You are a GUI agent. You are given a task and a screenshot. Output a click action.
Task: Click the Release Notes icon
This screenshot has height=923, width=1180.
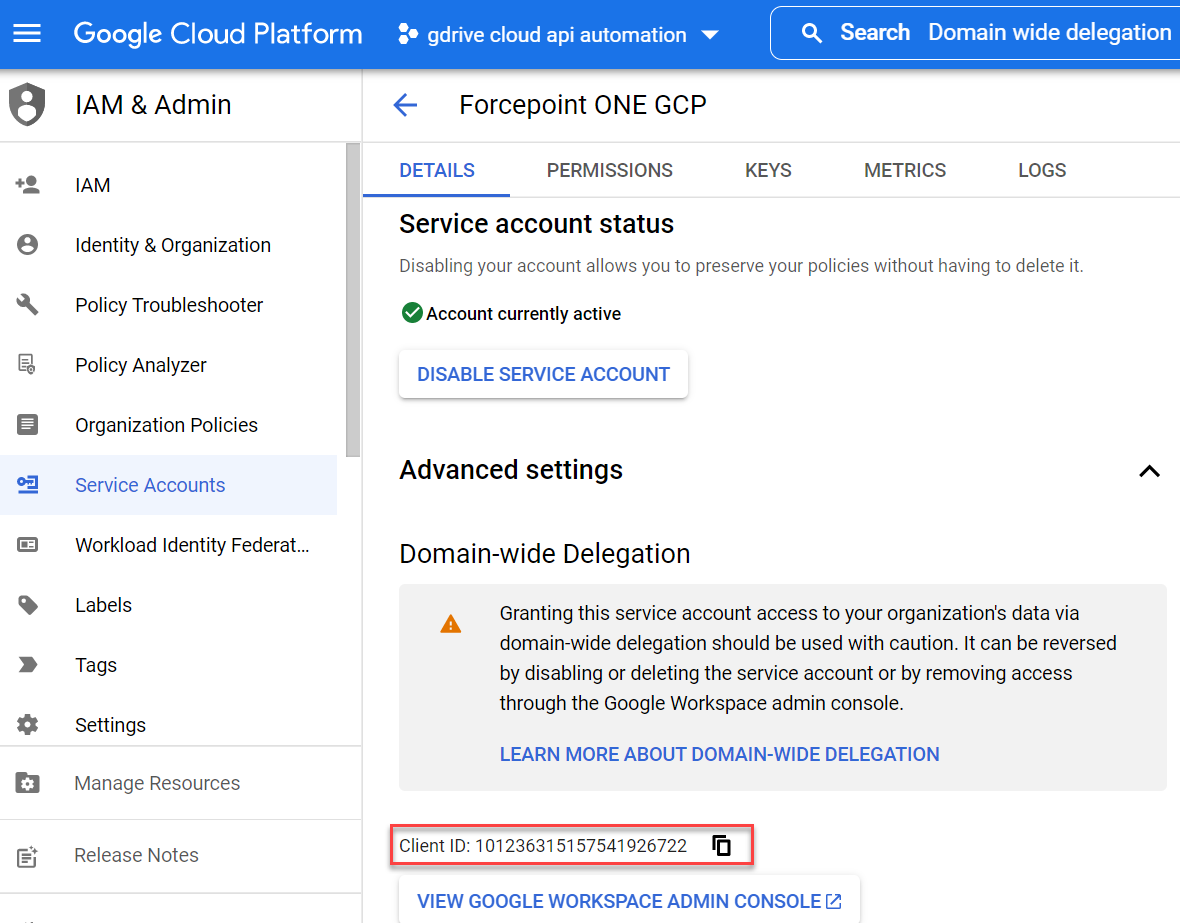pos(27,855)
